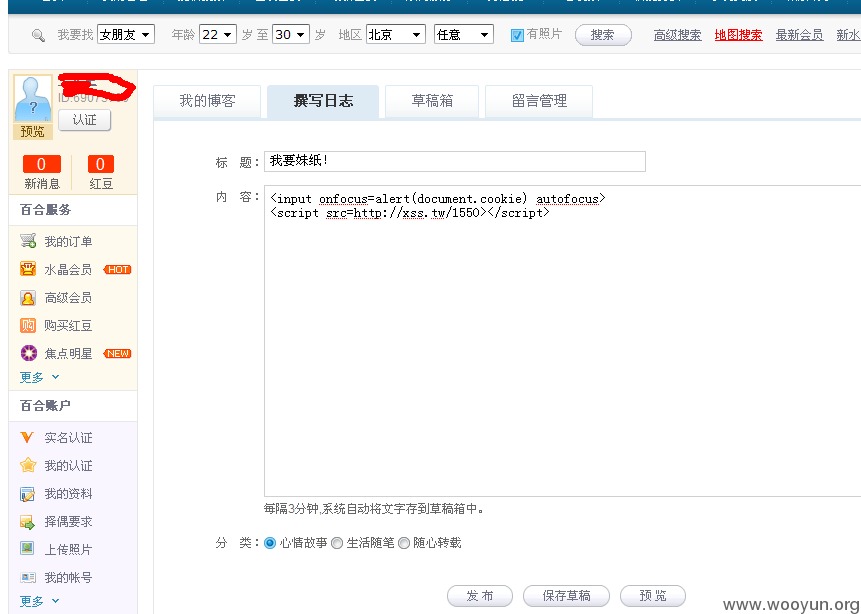Open 我的帐号 link text
The width and height of the screenshot is (861, 614).
point(68,577)
